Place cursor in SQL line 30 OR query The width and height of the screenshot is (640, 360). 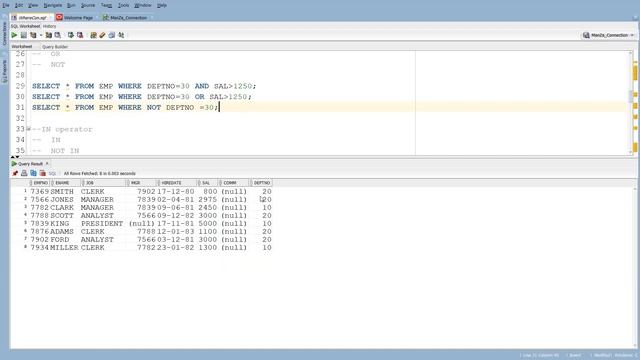142,97
